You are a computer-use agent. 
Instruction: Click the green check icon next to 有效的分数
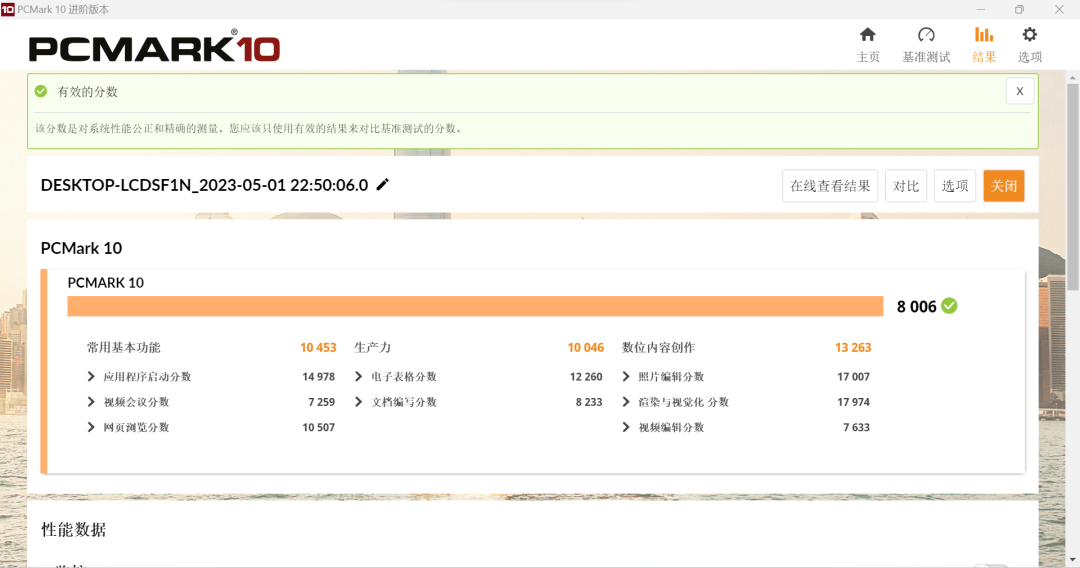point(41,91)
